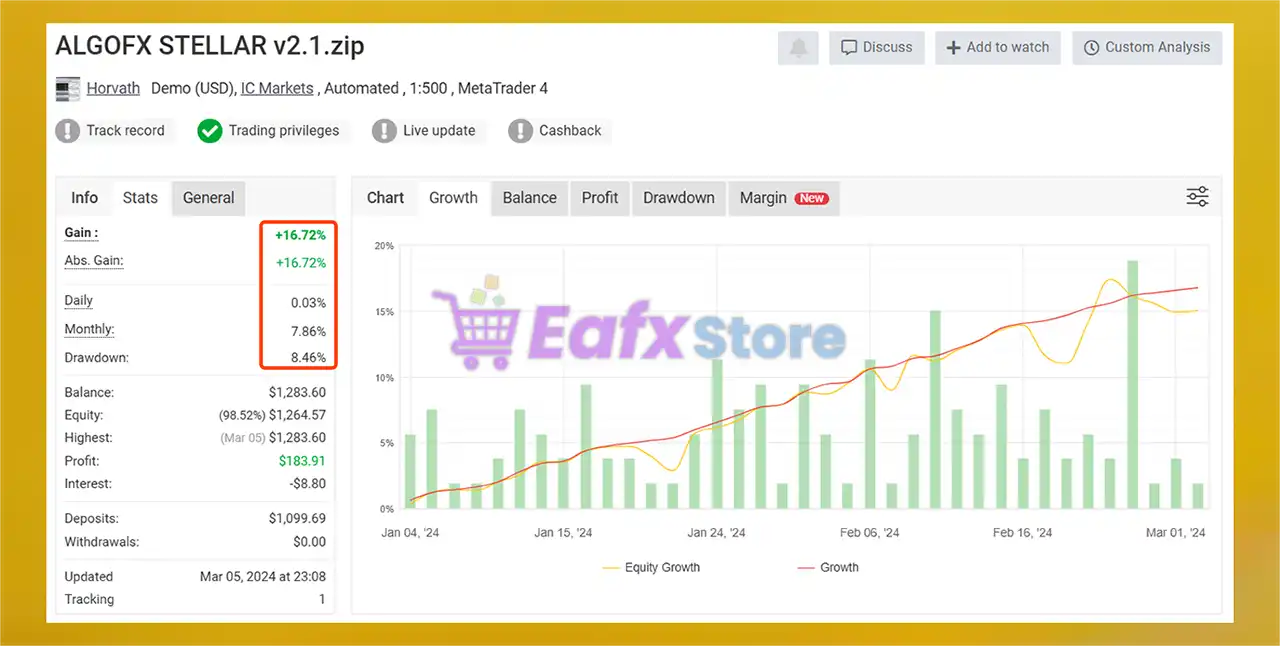Click the Mar 01, '24 axis label
Viewport: 1280px width, 646px height.
point(1175,533)
